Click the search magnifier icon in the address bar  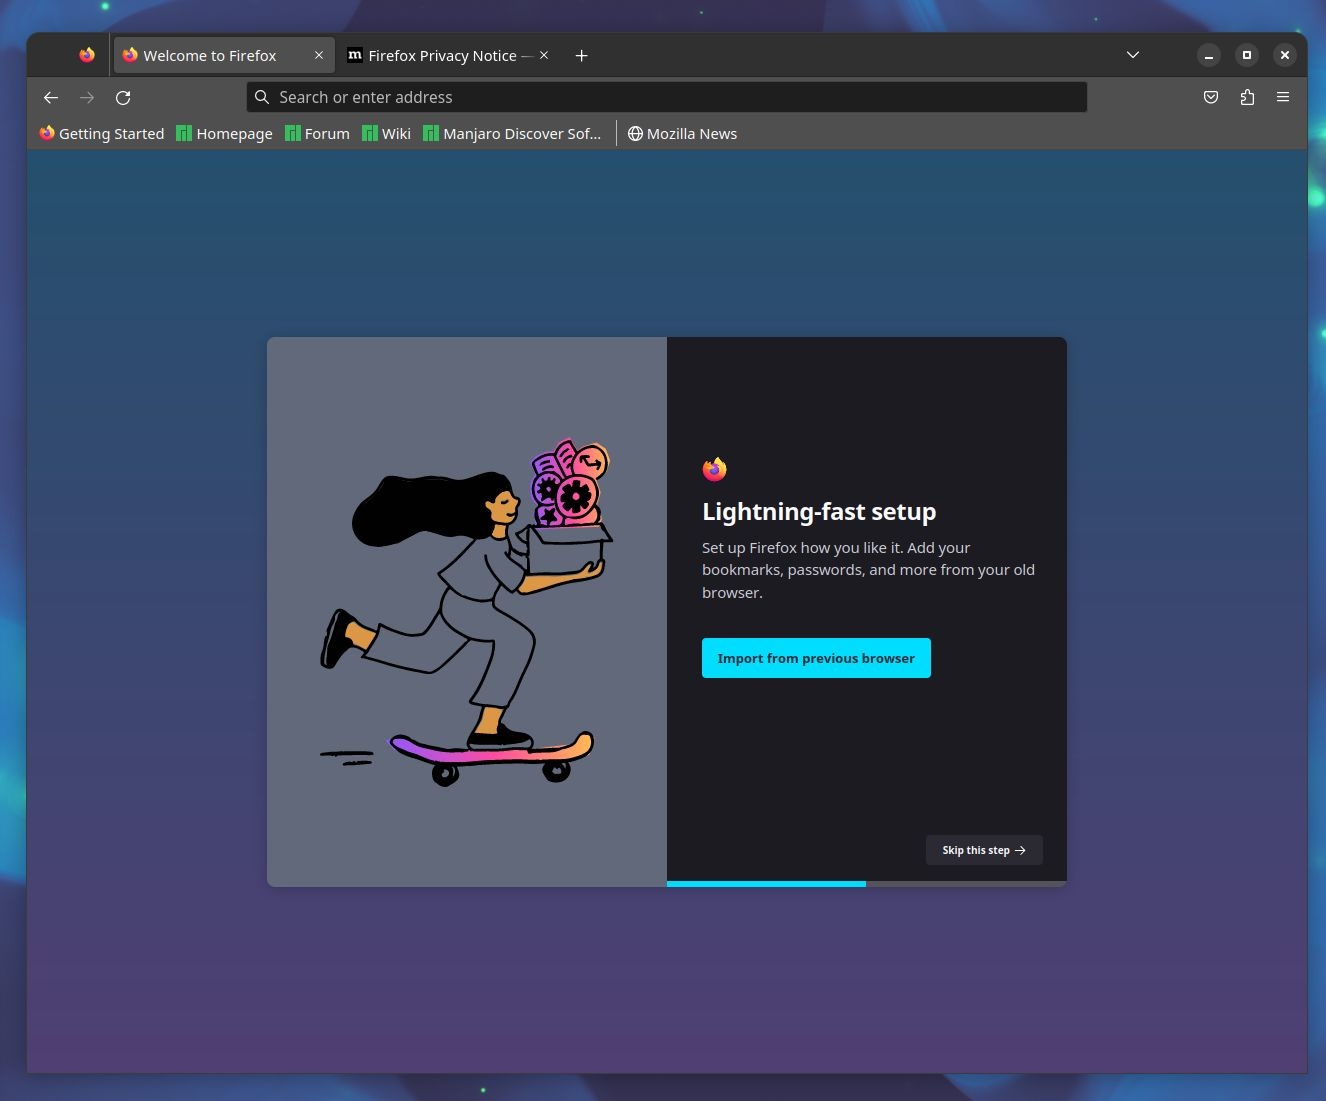click(262, 97)
